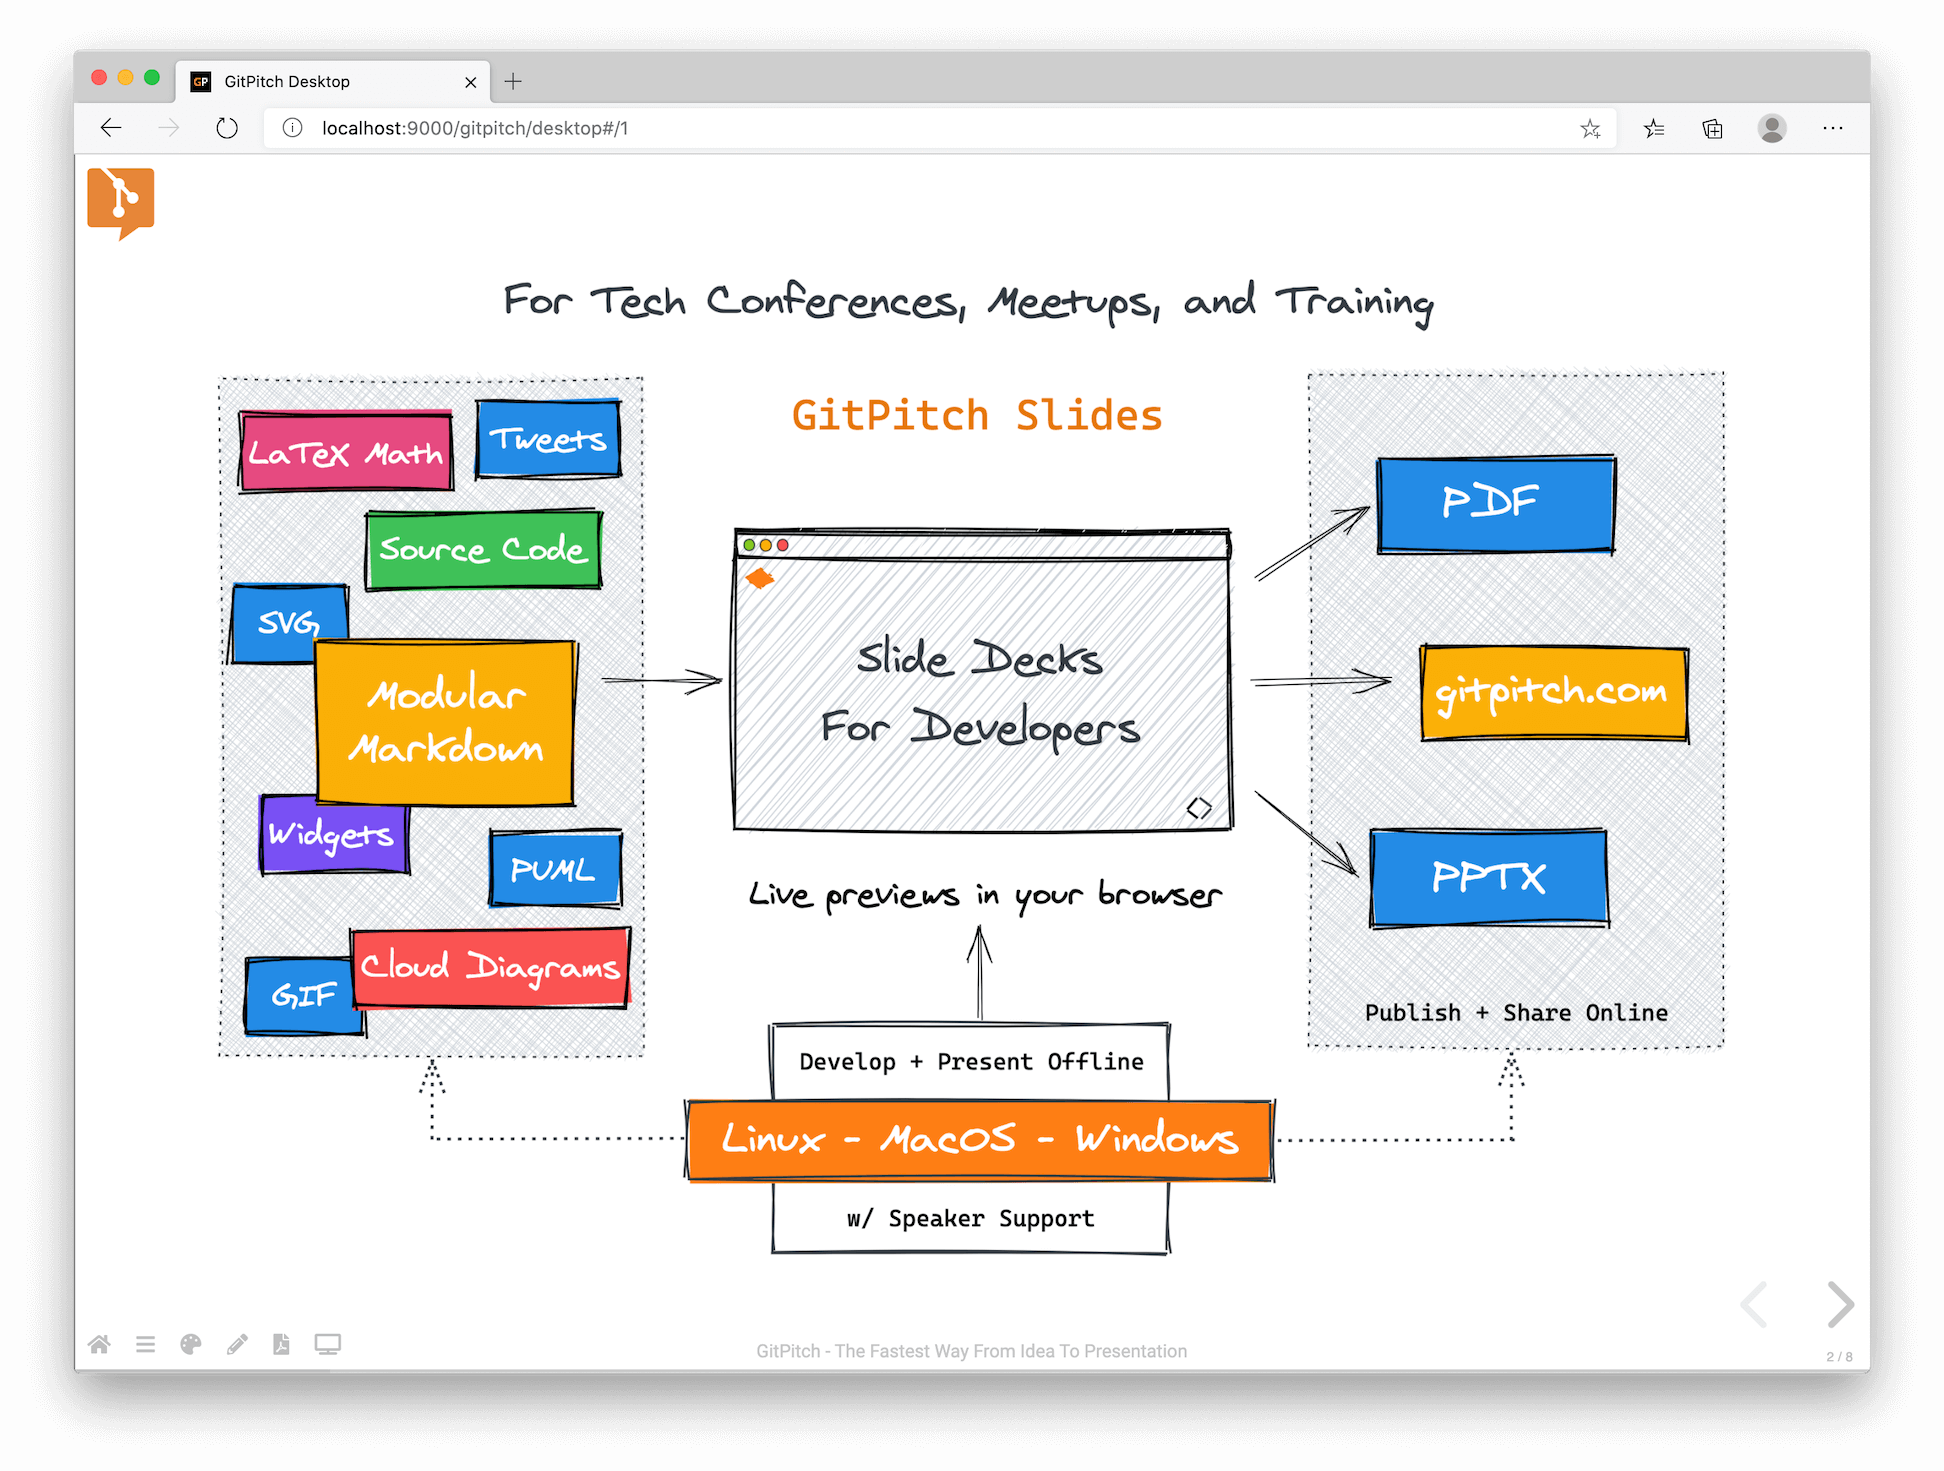The height and width of the screenshot is (1471, 1944).
Task: Click the Linux - MacOS - Windows banner
Action: [979, 1140]
